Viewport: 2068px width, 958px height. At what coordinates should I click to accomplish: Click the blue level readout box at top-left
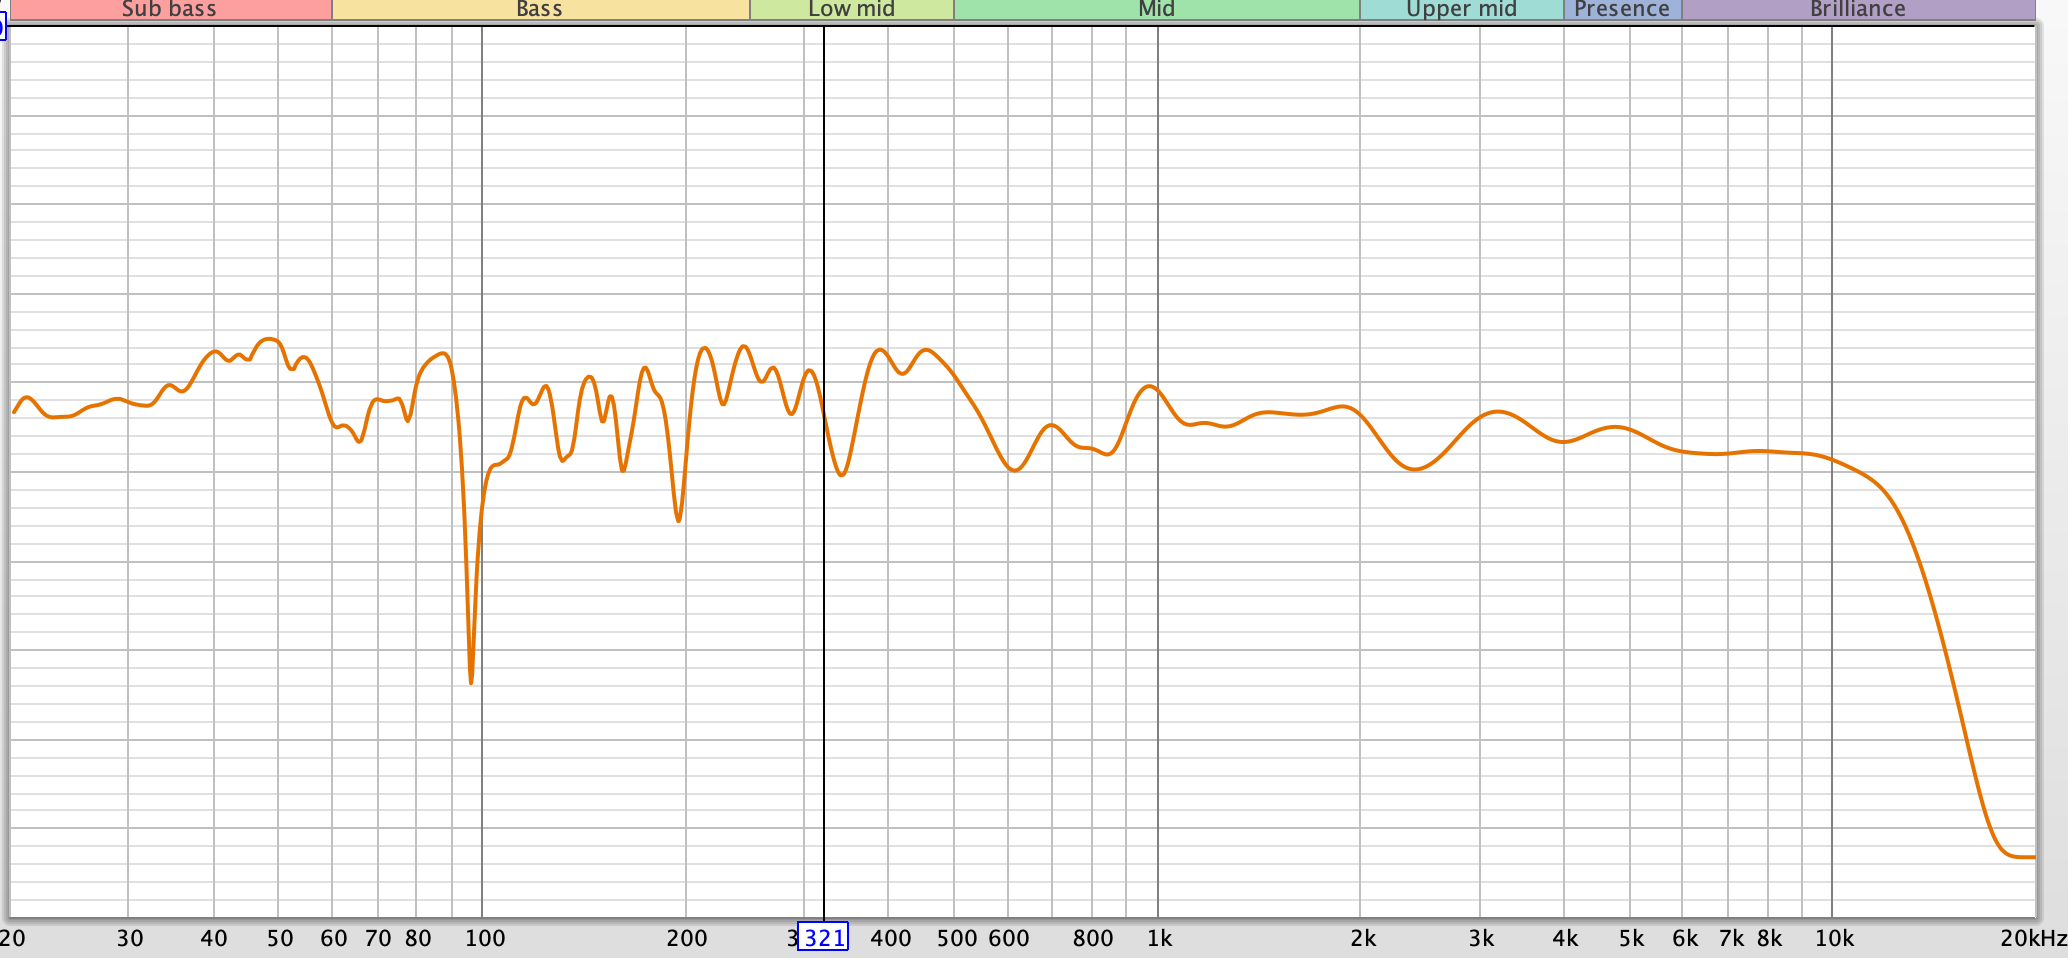[3, 27]
